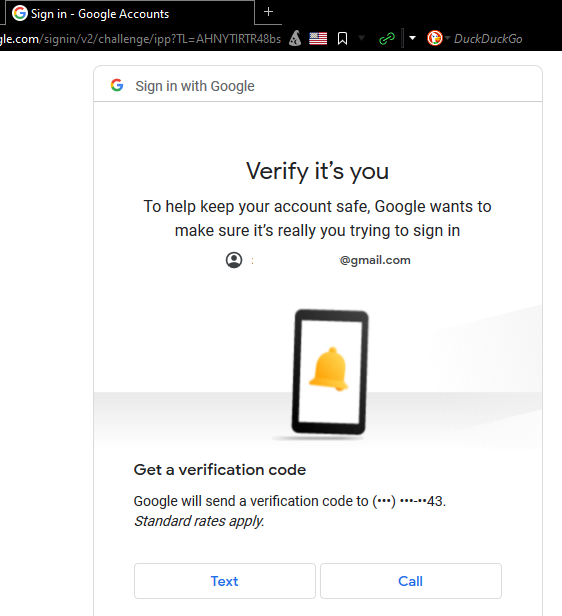
Task: Open the white dropdown arrow after the divider
Action: (412, 38)
